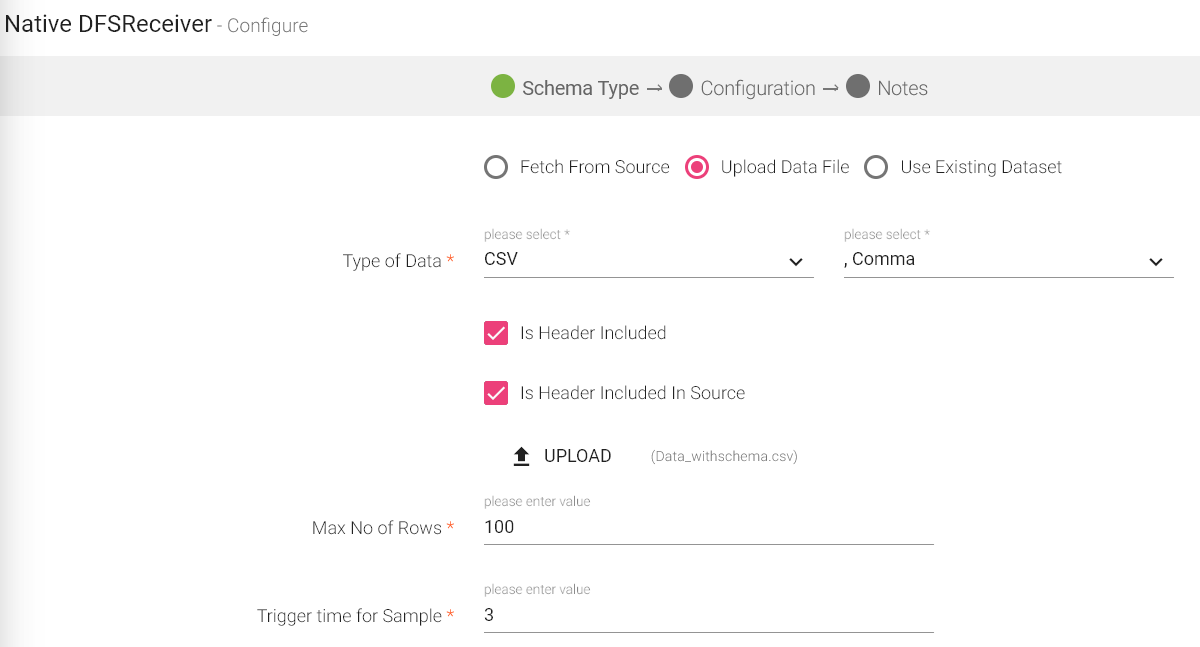The height and width of the screenshot is (647, 1200).
Task: Click the Trigger time for Sample field
Action: [x=708, y=615]
